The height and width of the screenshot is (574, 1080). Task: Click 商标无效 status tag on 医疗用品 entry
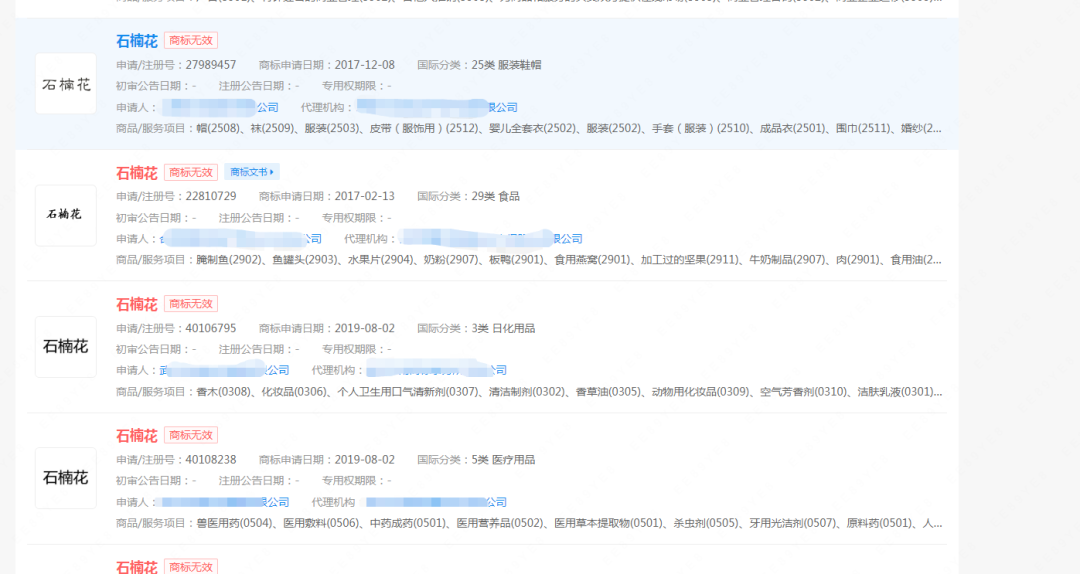coord(191,435)
